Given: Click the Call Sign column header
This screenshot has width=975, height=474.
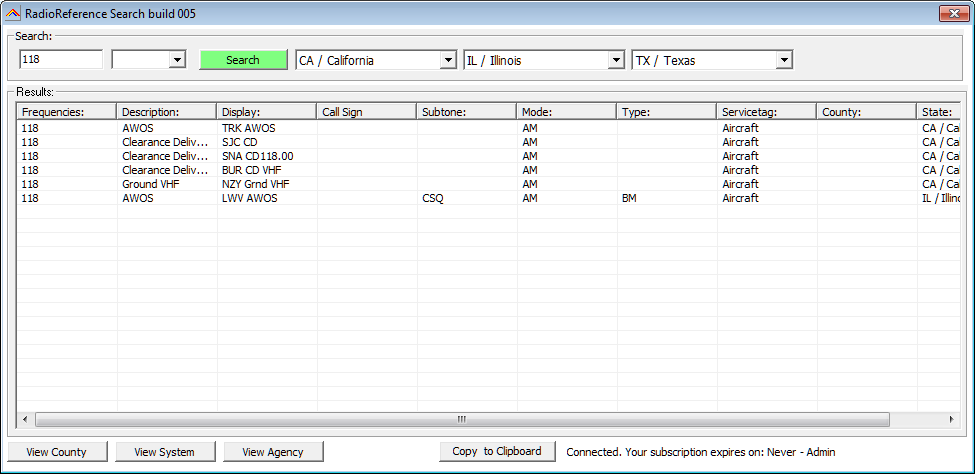Looking at the screenshot, I should pyautogui.click(x=367, y=112).
